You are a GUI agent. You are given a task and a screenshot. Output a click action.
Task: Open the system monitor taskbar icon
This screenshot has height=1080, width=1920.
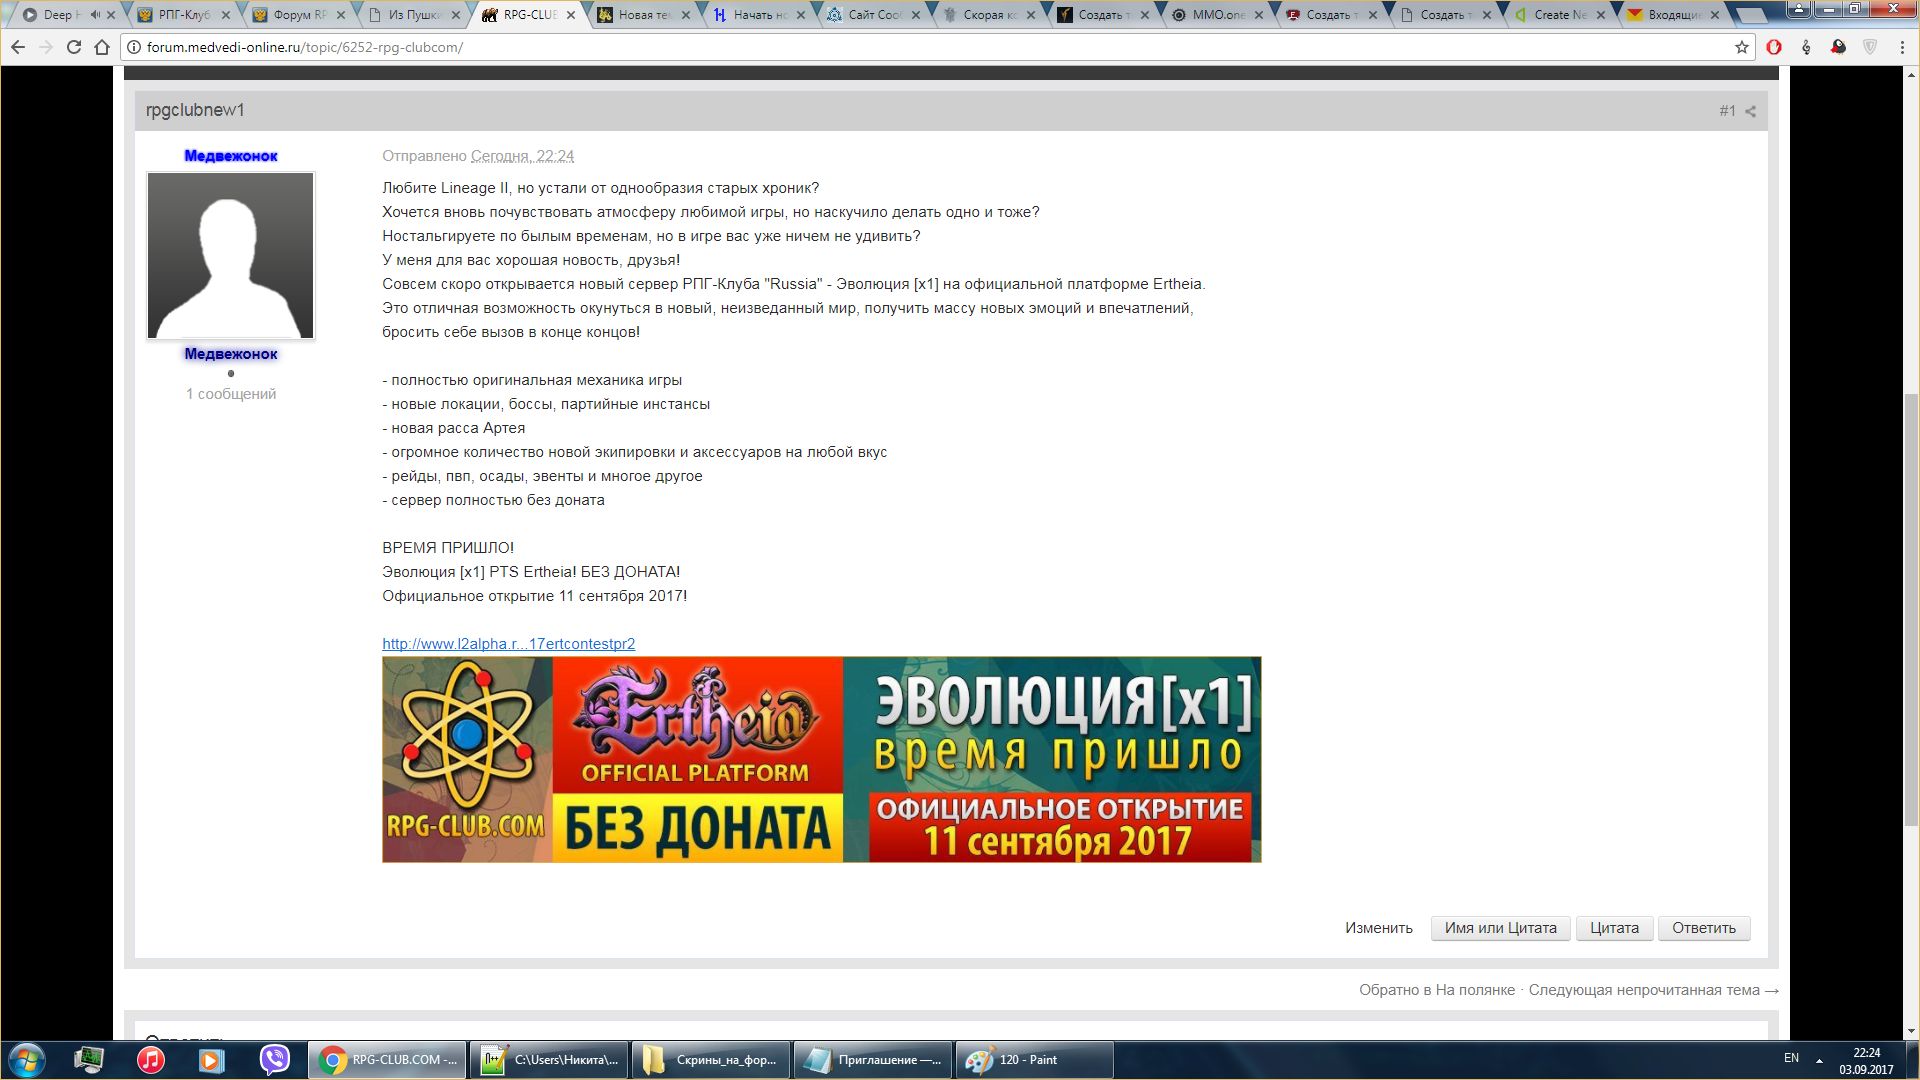89,1060
